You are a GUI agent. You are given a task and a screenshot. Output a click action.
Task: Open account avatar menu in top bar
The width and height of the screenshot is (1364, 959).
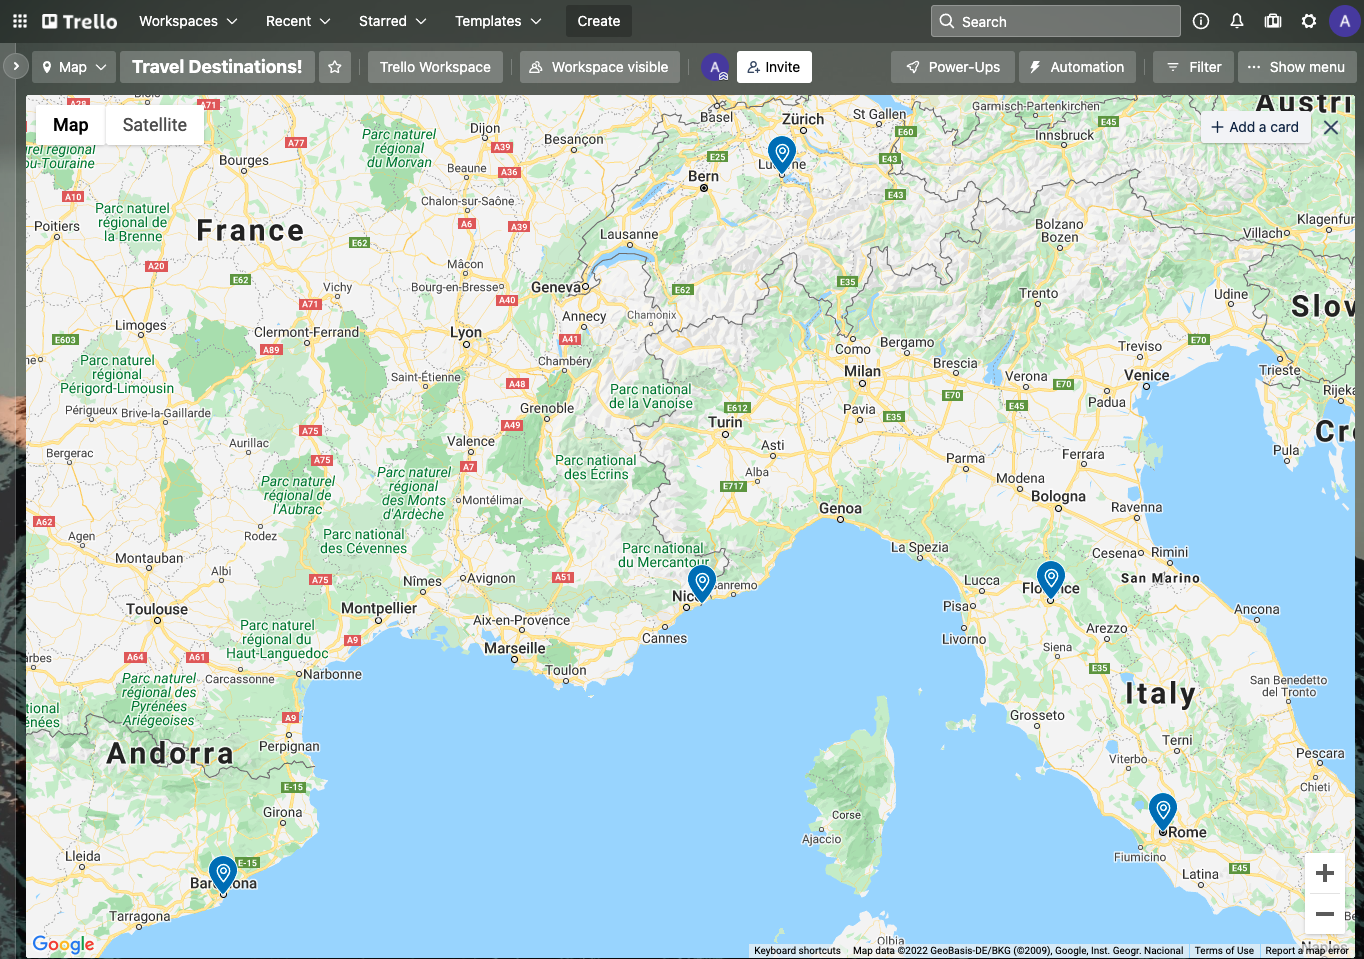click(x=1344, y=21)
